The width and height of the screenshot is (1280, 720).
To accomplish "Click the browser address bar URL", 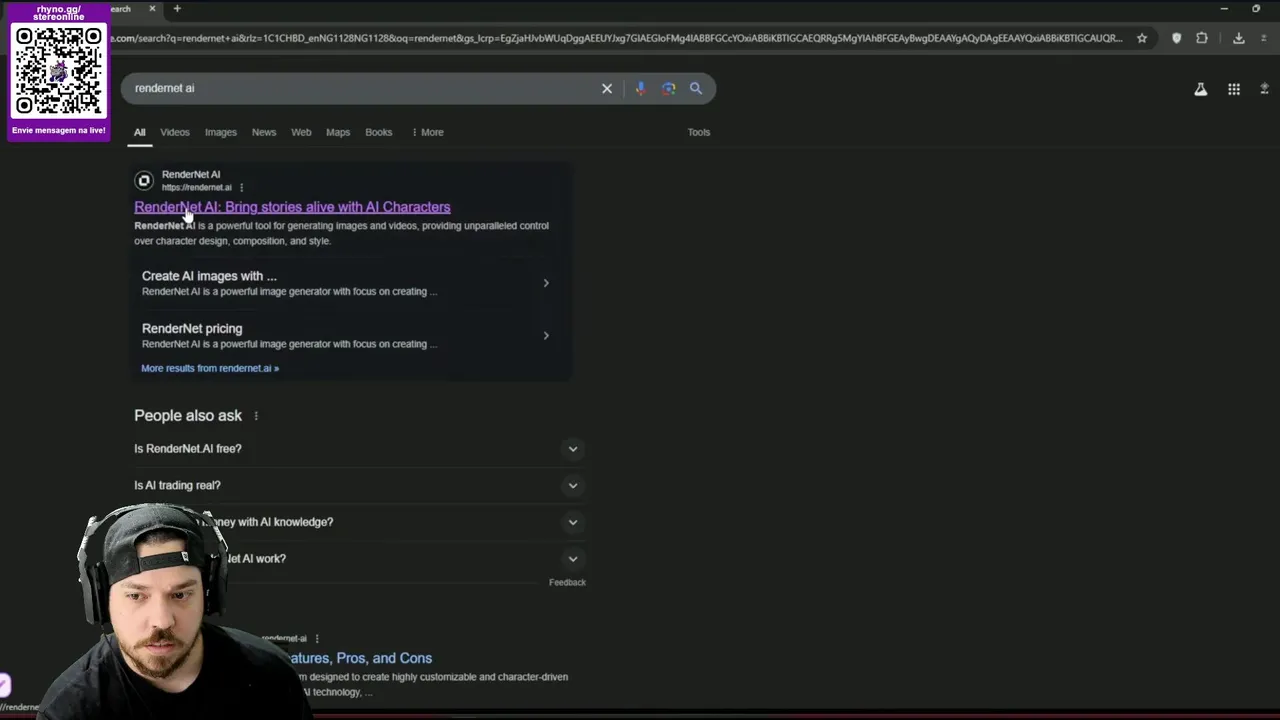I will (615, 38).
